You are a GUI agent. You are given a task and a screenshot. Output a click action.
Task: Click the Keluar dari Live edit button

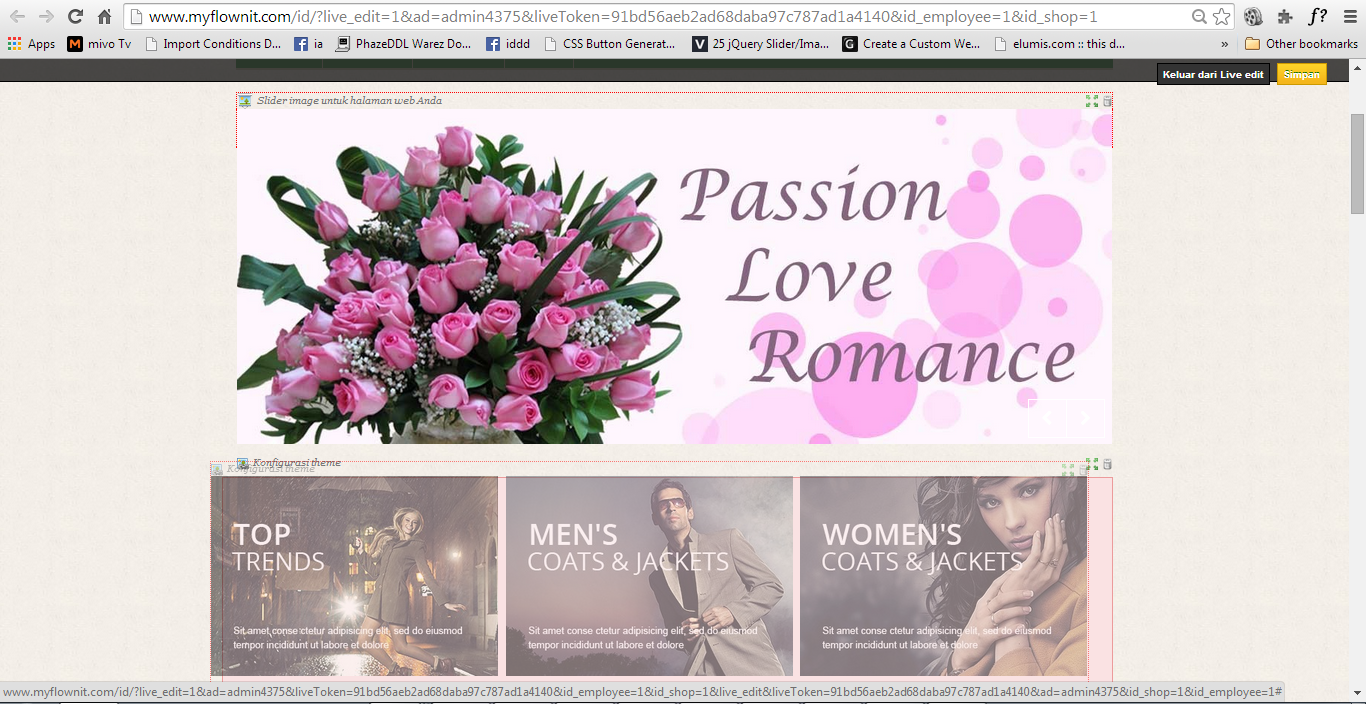[1213, 75]
